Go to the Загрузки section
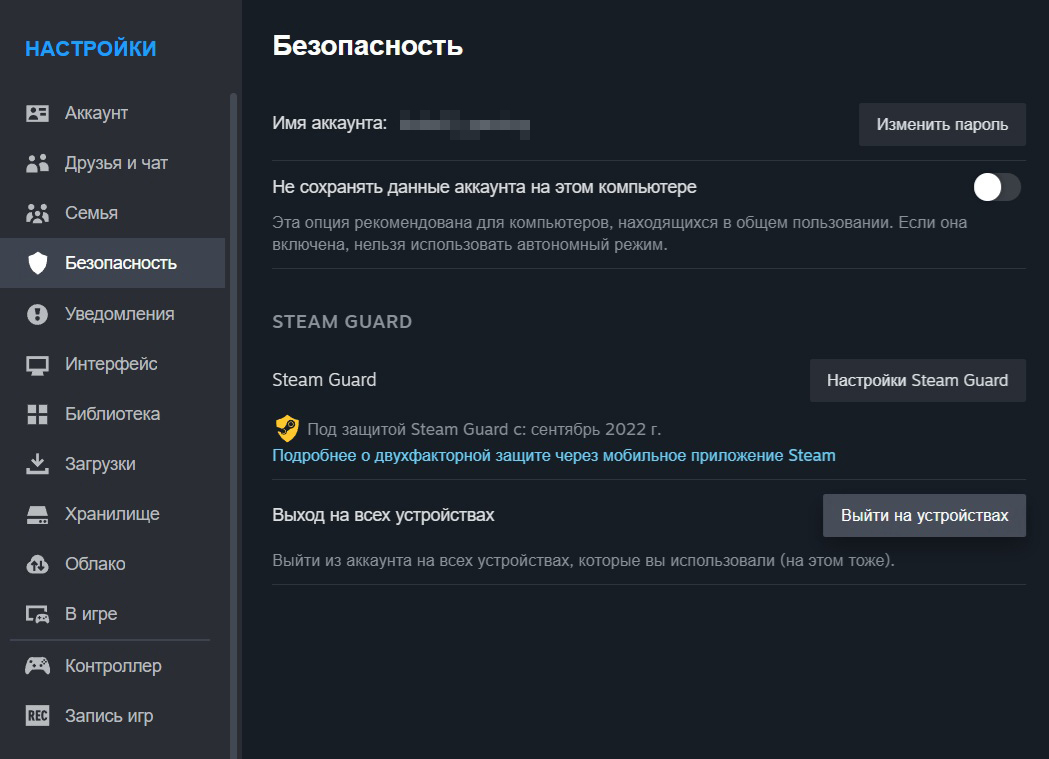The width and height of the screenshot is (1049, 759). [112, 464]
